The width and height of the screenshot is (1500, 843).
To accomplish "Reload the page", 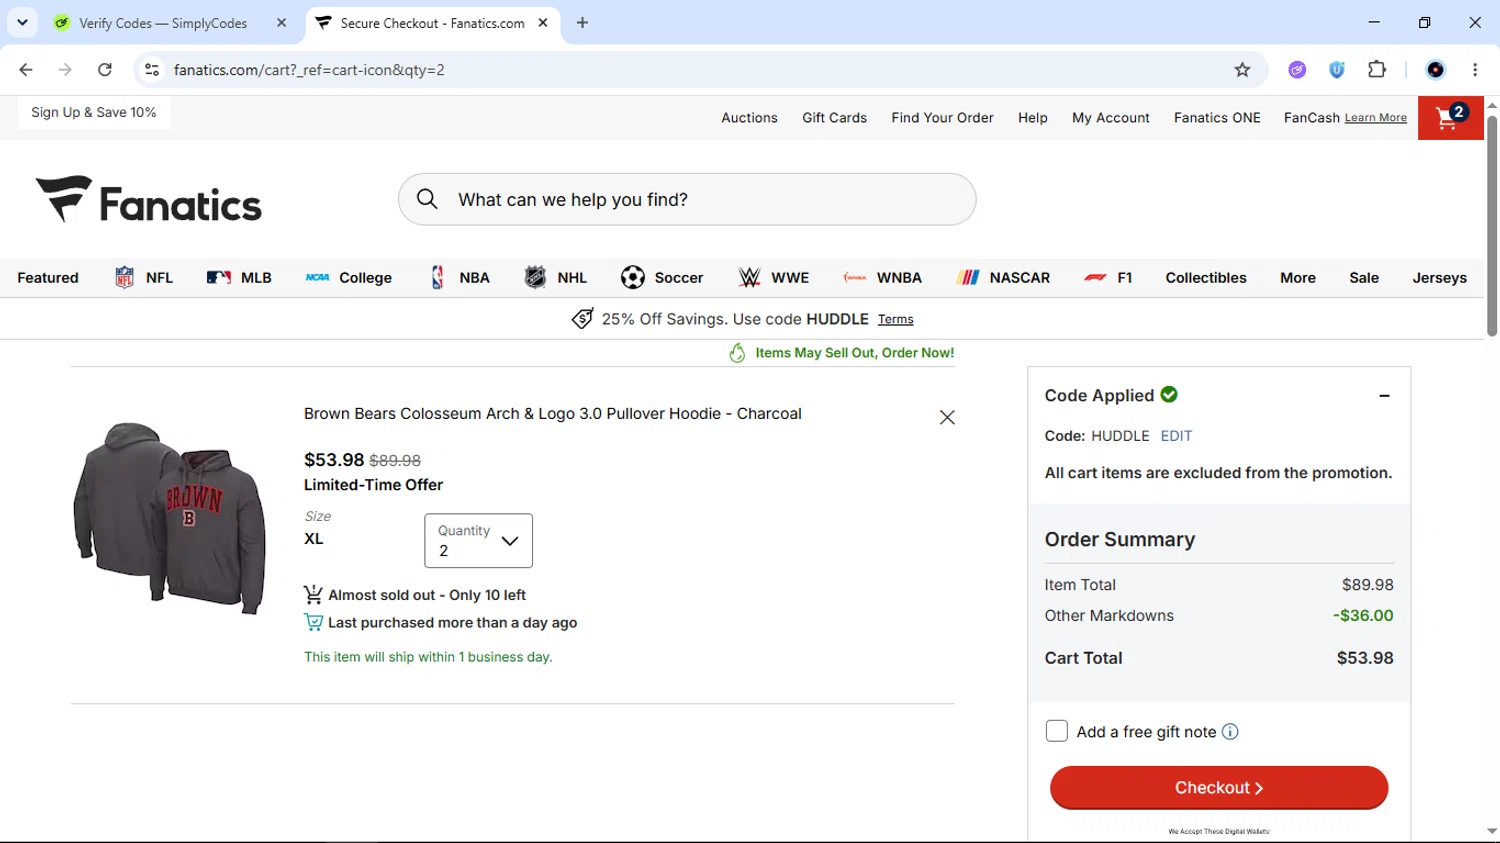I will pyautogui.click(x=105, y=70).
